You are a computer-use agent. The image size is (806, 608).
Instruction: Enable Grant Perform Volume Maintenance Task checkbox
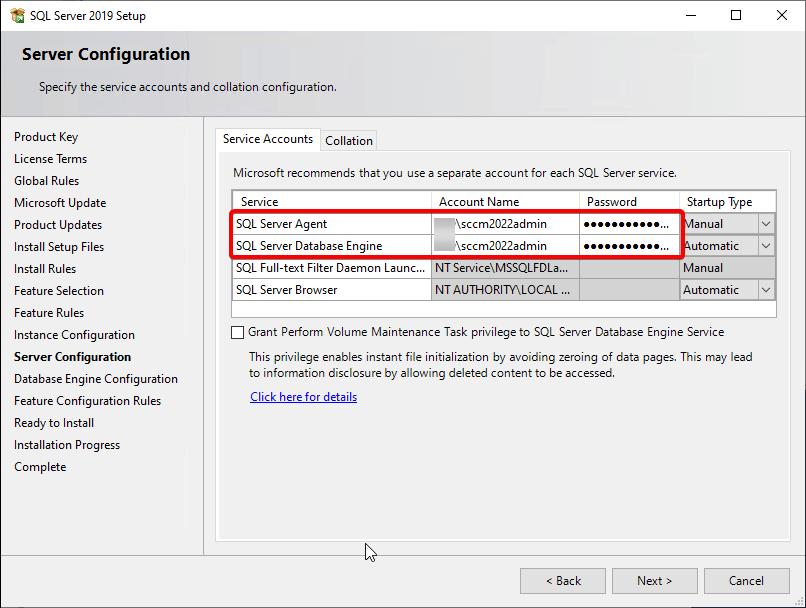click(237, 333)
